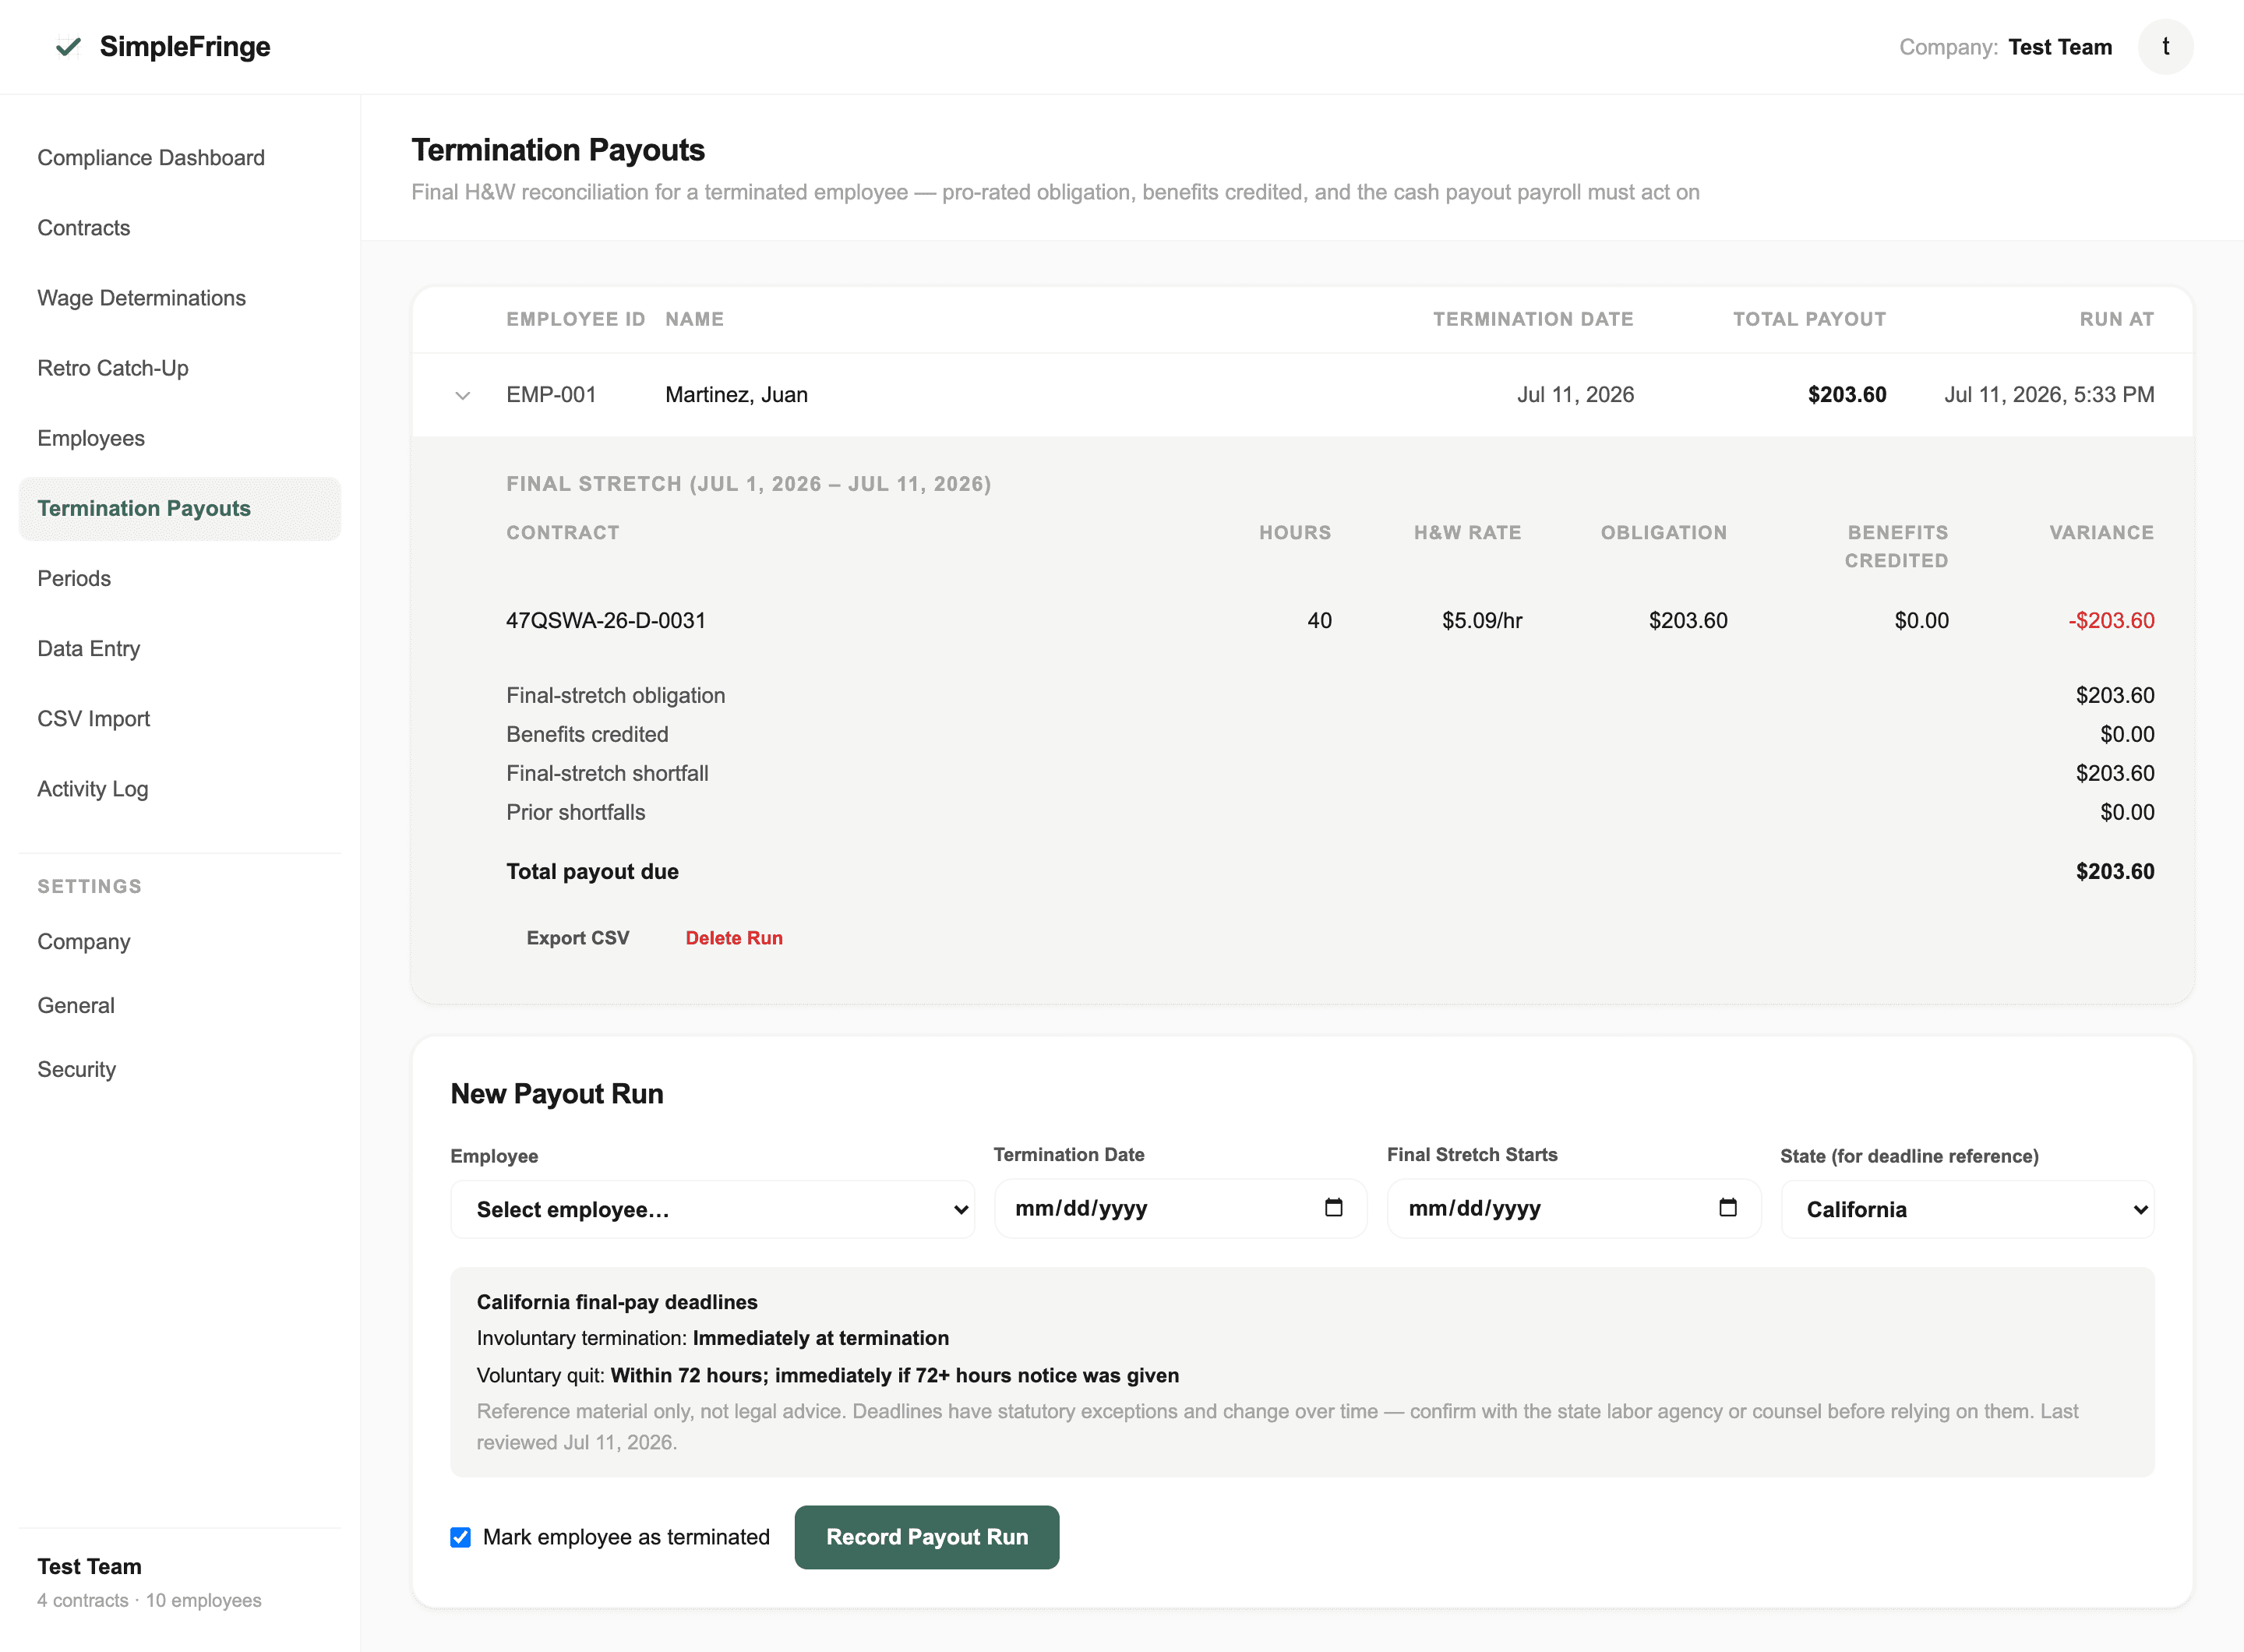Click the Test Team label at sidebar bottom
Image resolution: width=2244 pixels, height=1652 pixels.
pos(90,1567)
